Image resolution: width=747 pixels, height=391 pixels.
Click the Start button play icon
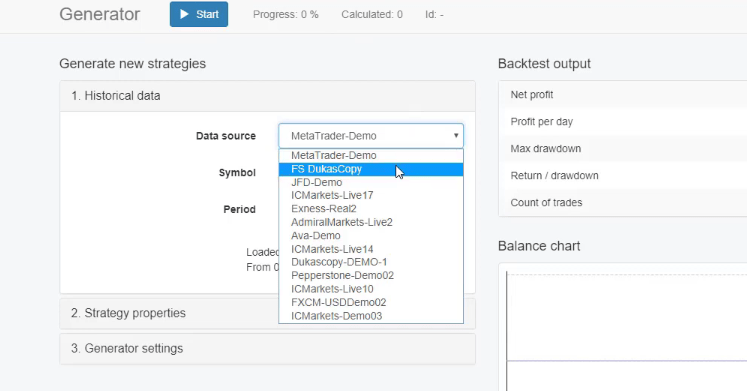184,14
